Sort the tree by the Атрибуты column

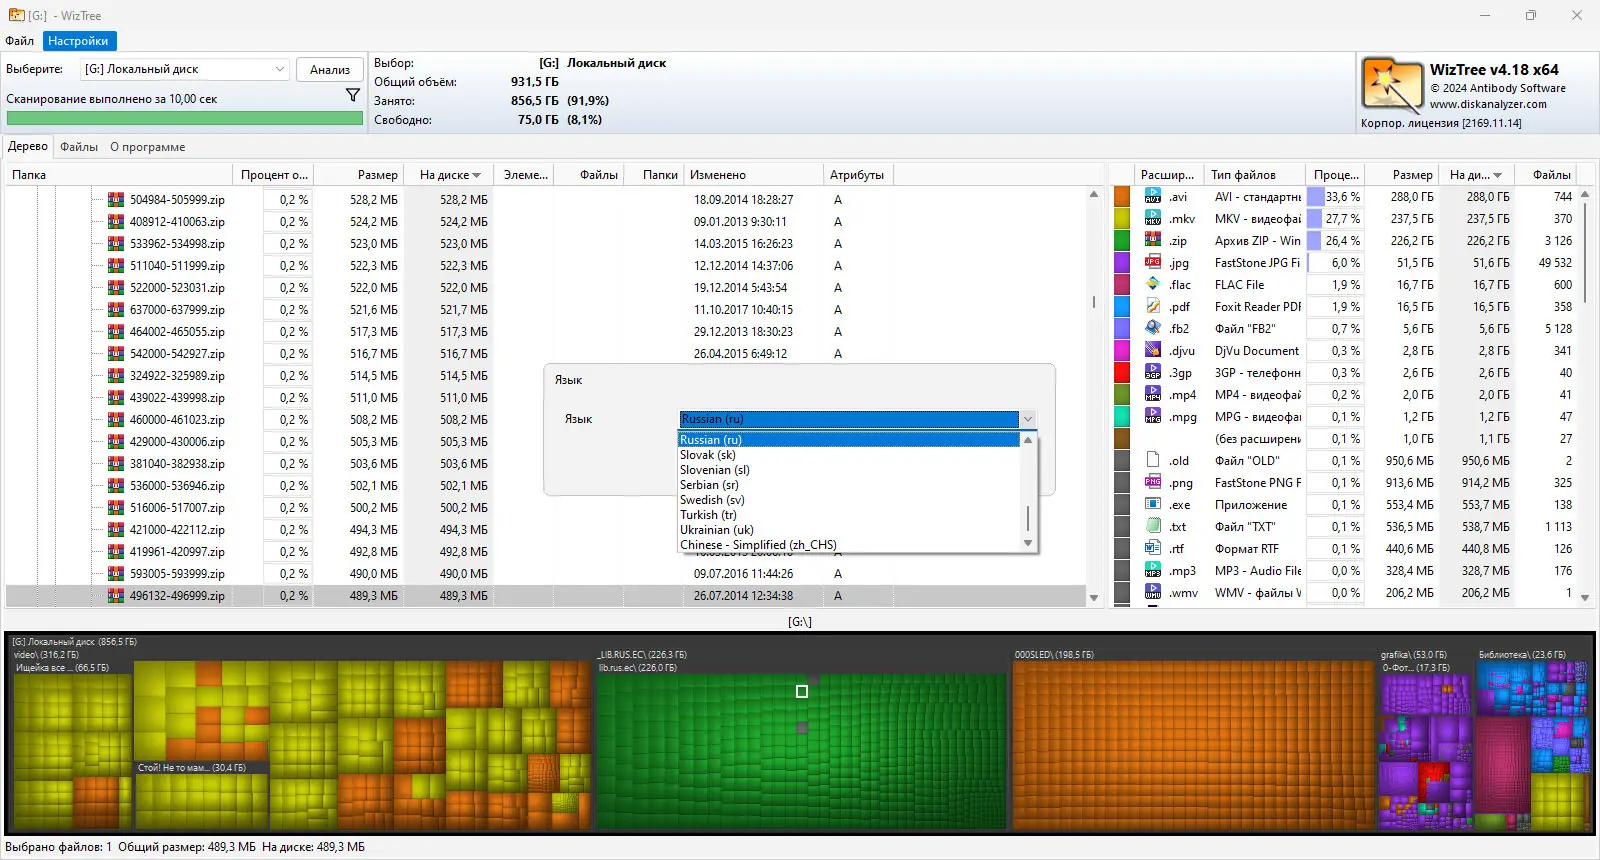click(858, 175)
